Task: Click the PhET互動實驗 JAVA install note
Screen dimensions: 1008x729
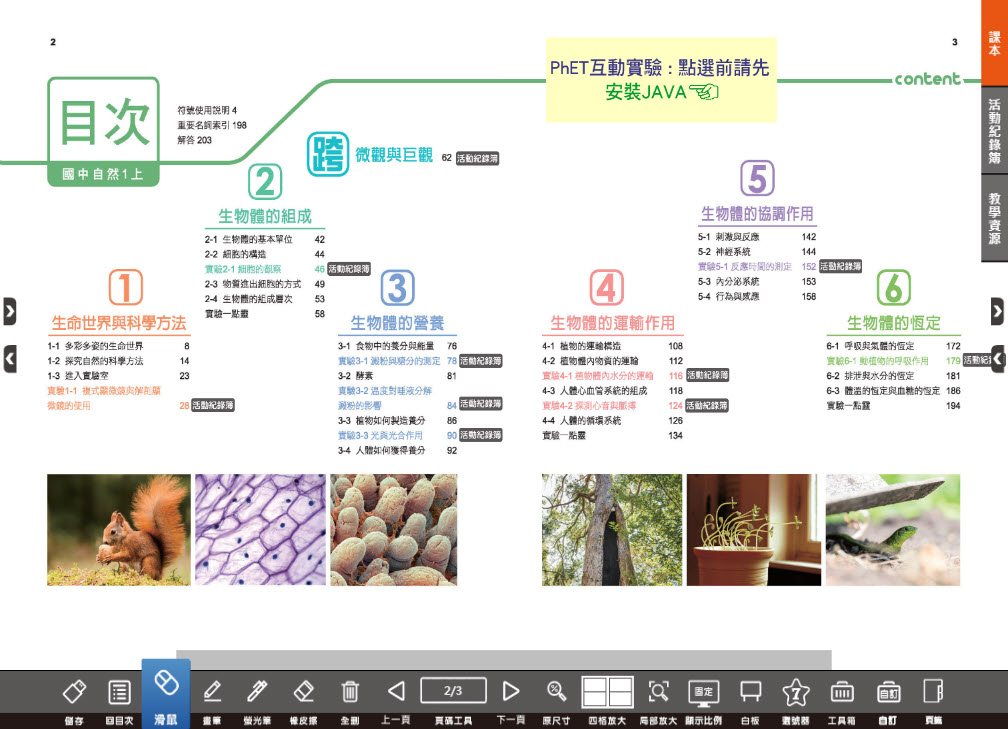Action: coord(661,80)
